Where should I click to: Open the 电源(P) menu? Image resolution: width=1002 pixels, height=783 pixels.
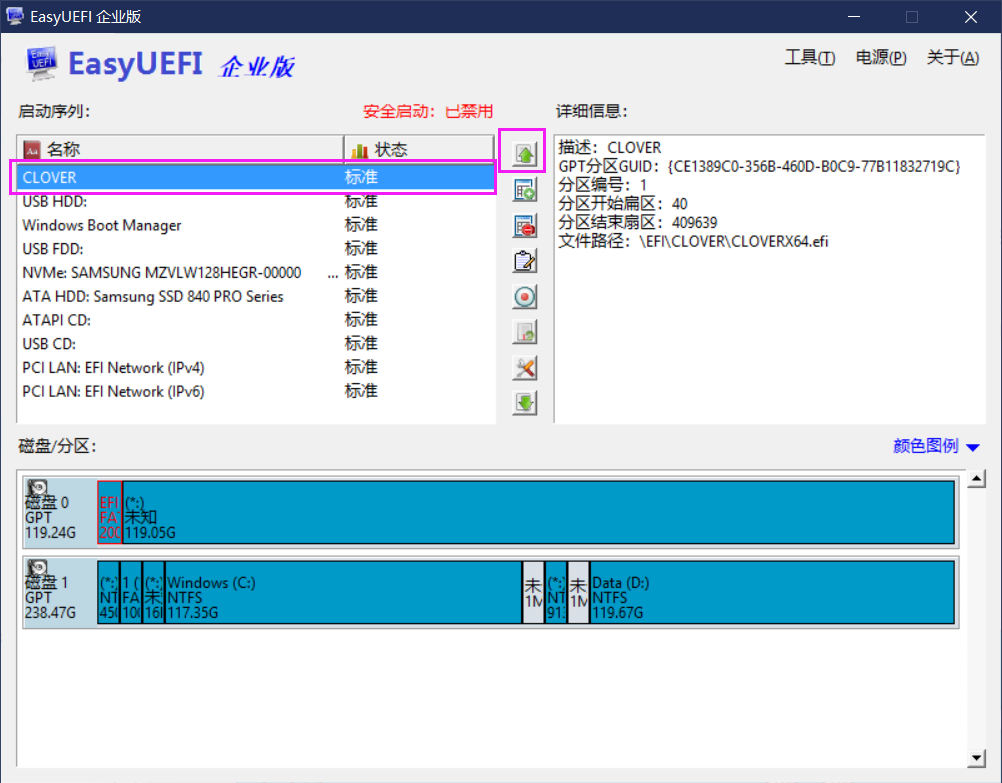pyautogui.click(x=881, y=58)
